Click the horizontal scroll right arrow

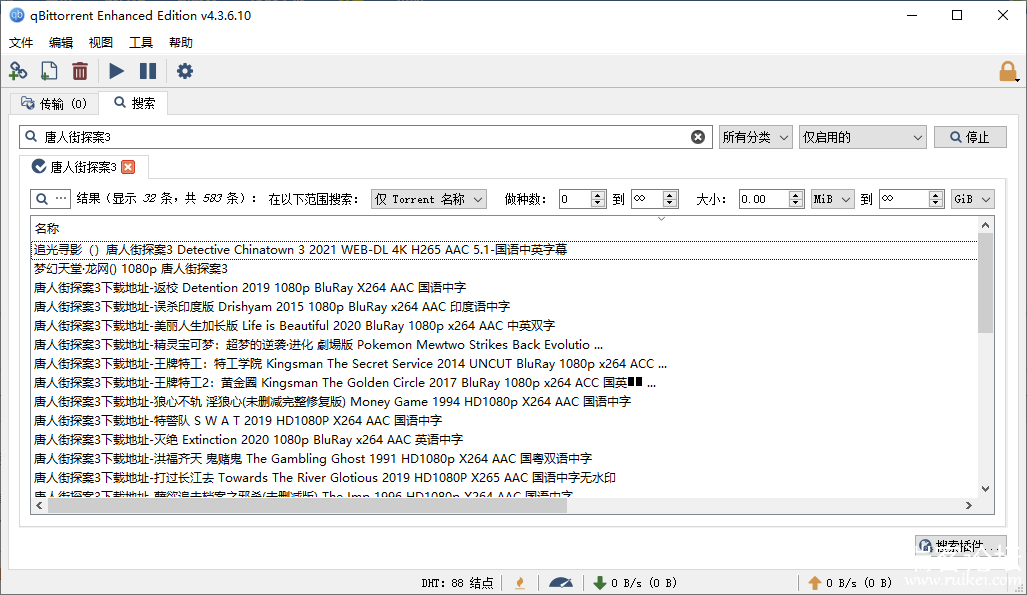click(969, 505)
